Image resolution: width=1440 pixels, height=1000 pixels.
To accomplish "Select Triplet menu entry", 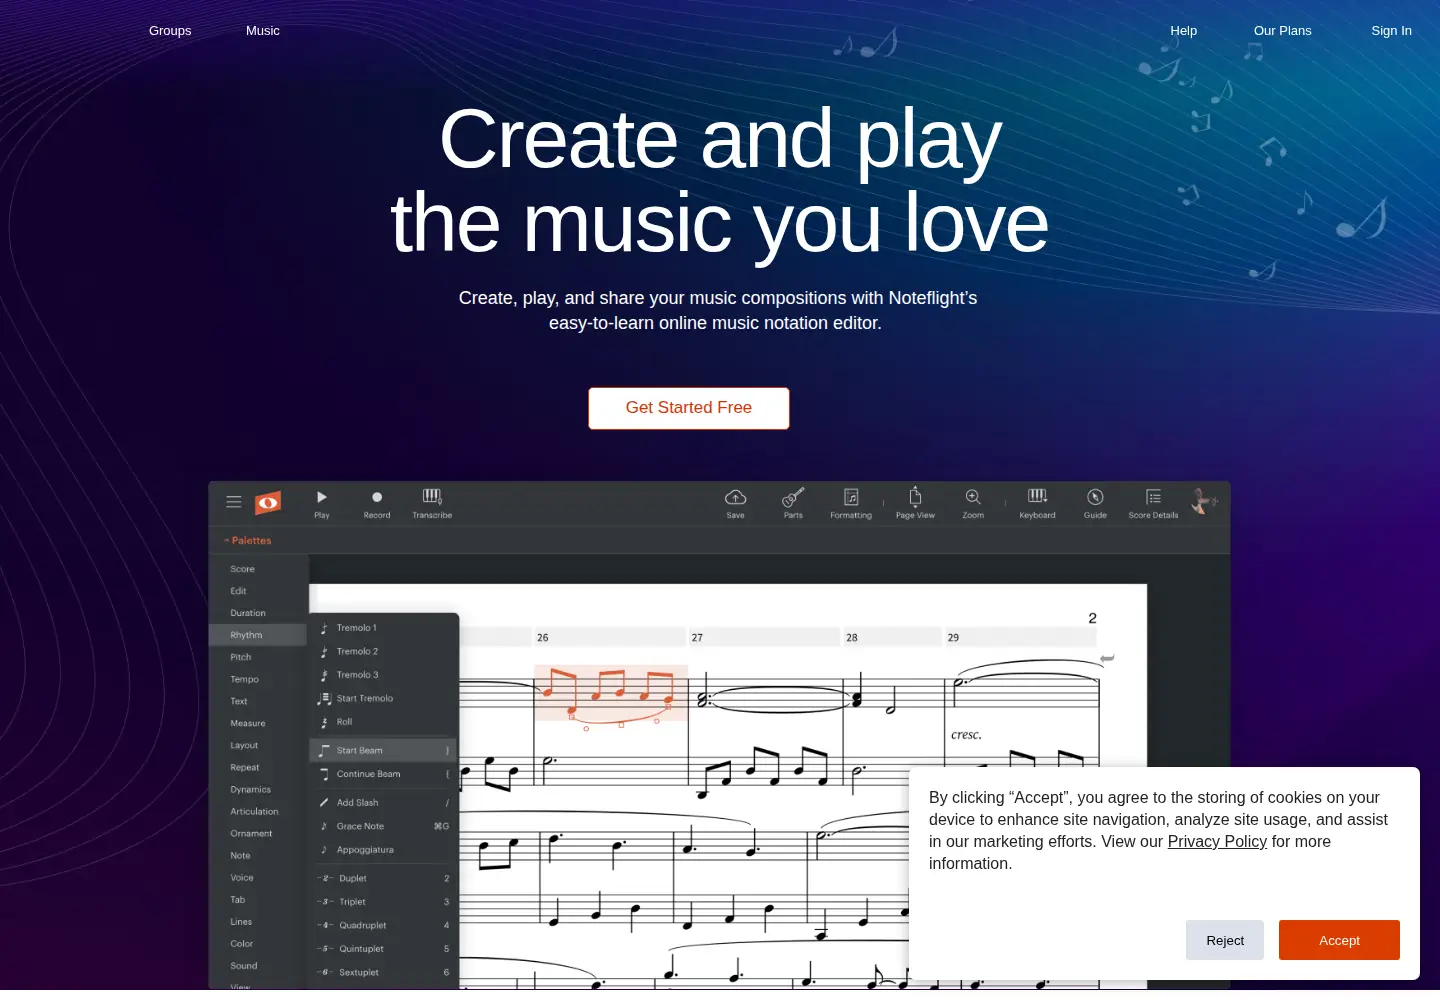I will click(384, 902).
